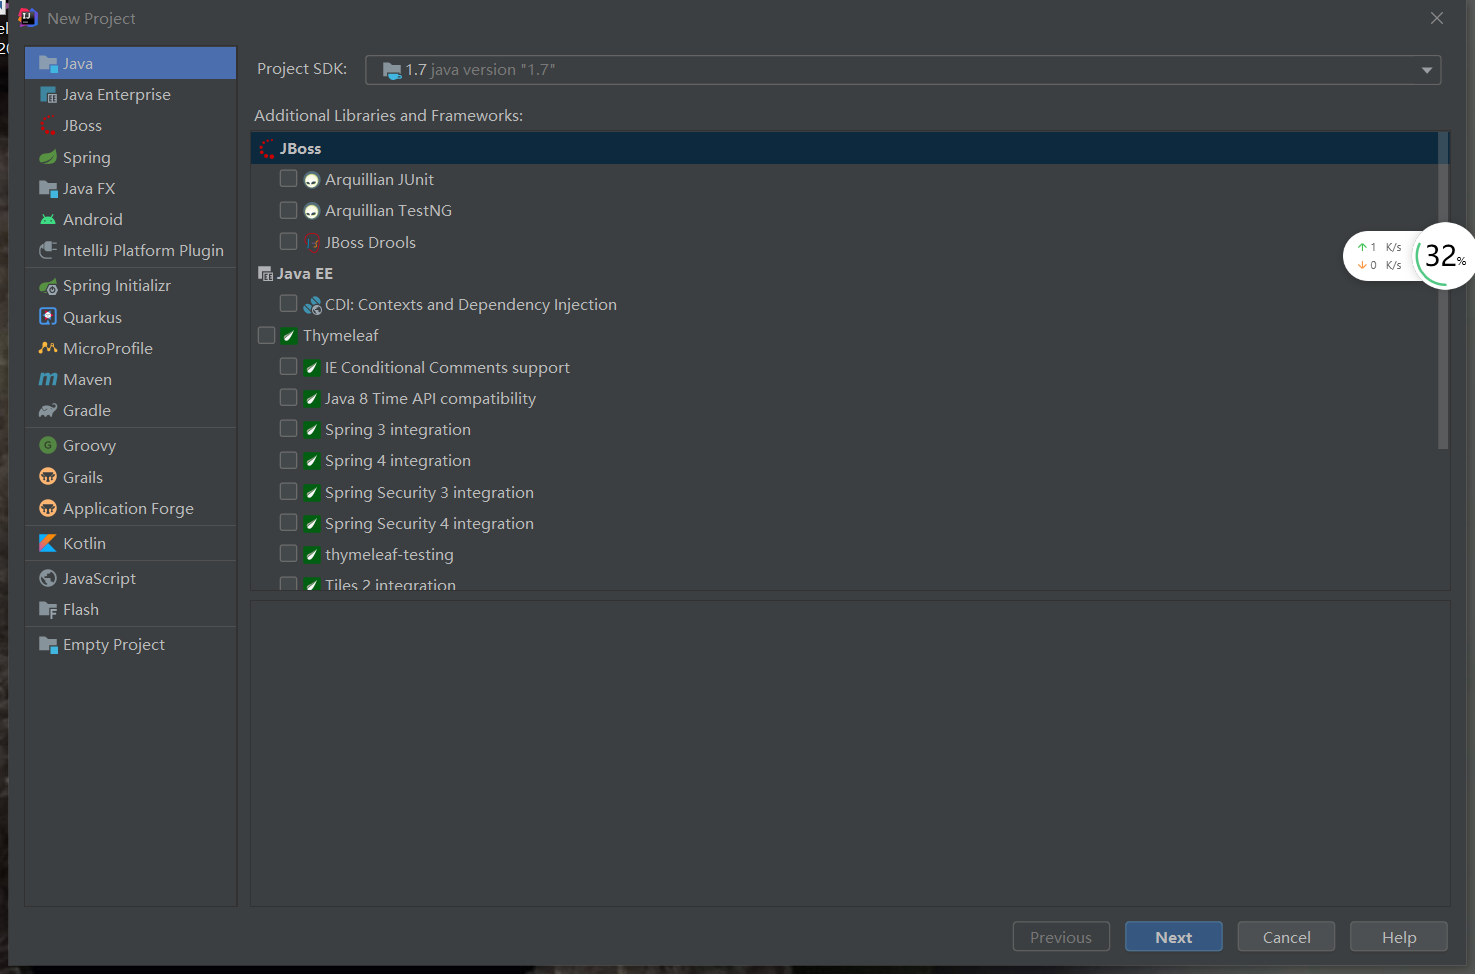This screenshot has width=1475, height=974.
Task: Click the Previous button
Action: click(x=1061, y=937)
